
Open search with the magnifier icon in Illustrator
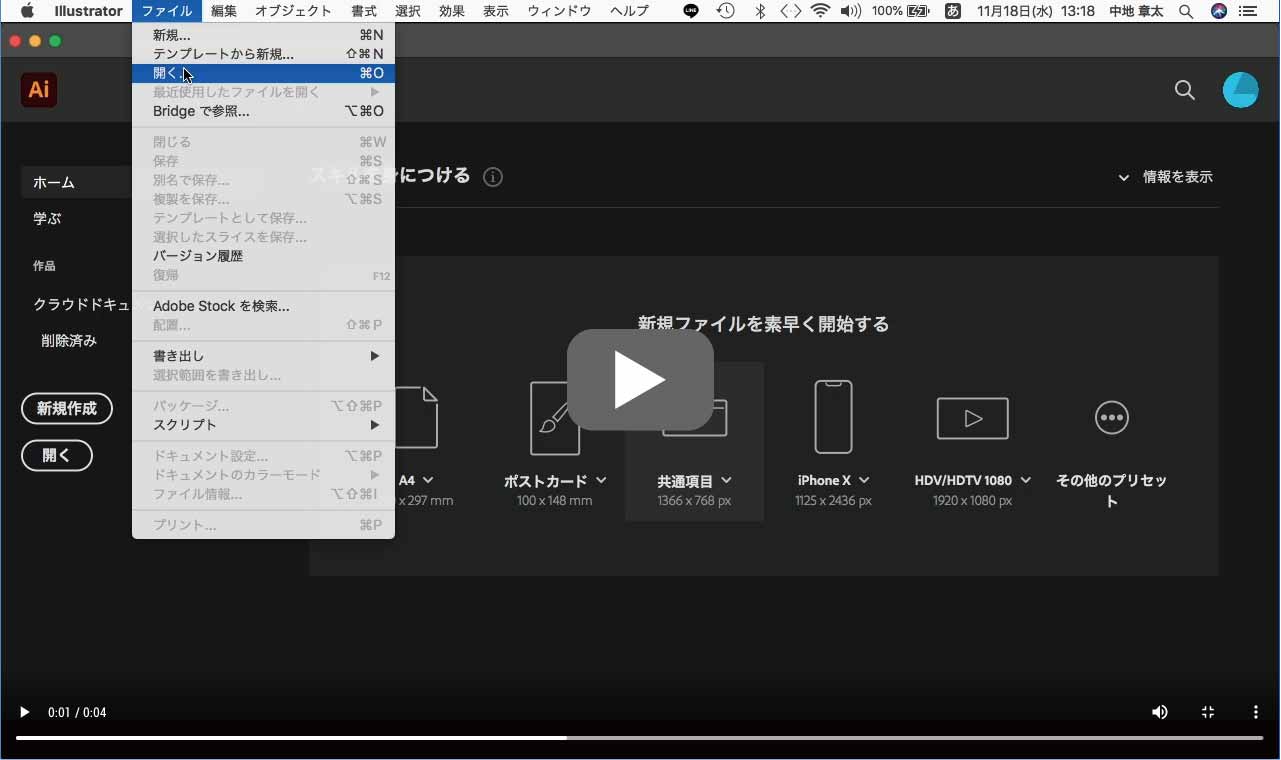(1185, 90)
